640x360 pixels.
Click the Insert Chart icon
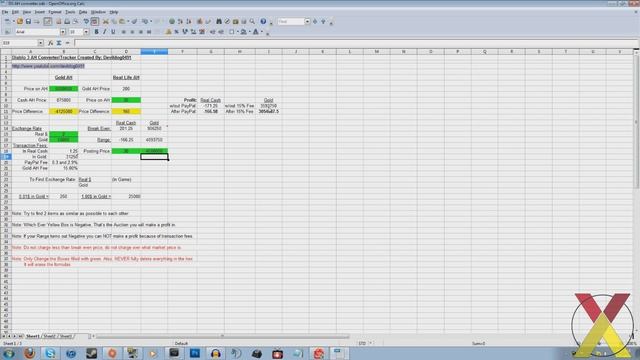(x=200, y=21)
